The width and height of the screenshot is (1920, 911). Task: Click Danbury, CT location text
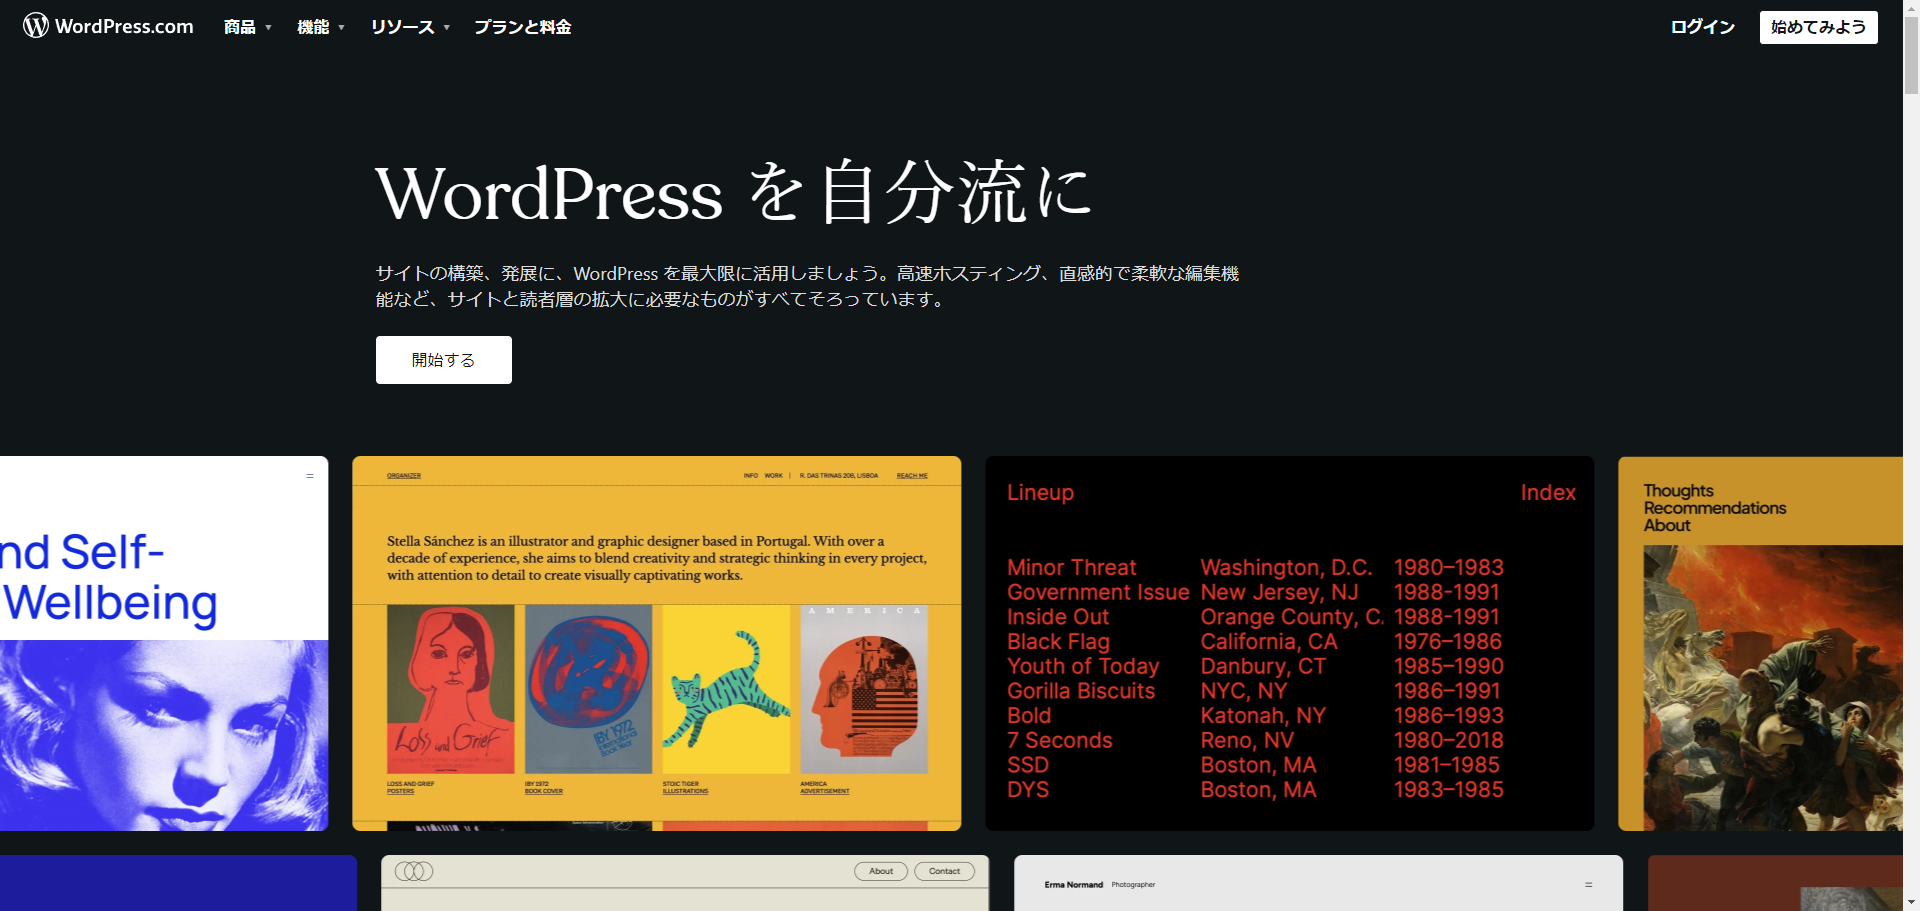pyautogui.click(x=1263, y=666)
